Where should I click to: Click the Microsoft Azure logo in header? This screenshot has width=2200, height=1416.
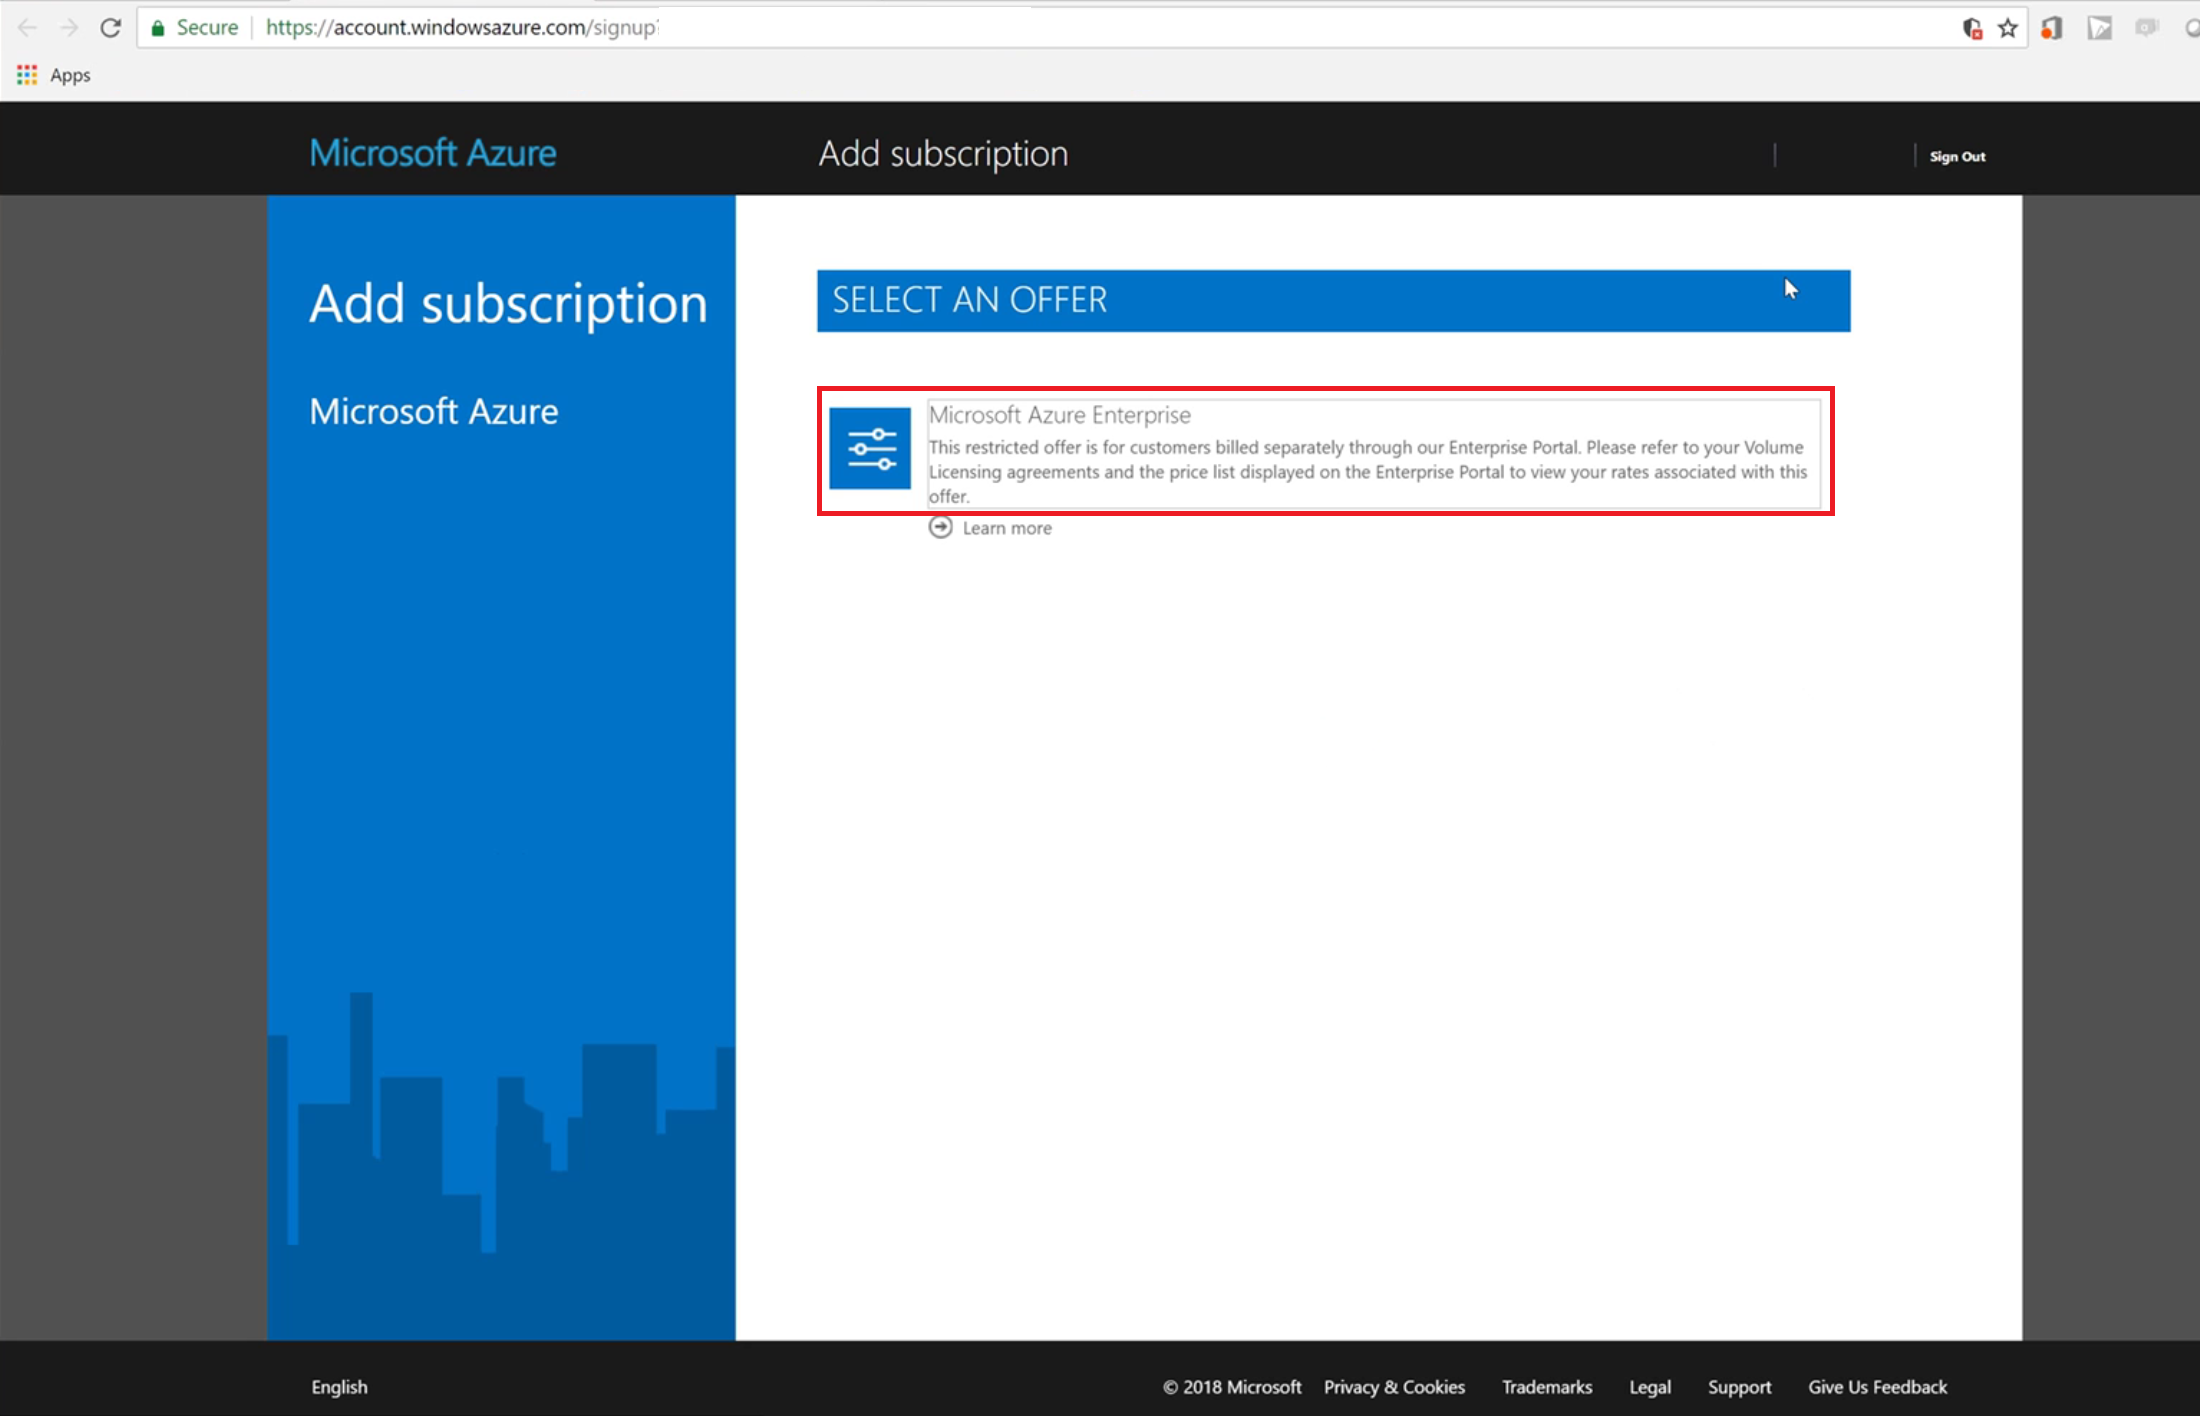[433, 153]
